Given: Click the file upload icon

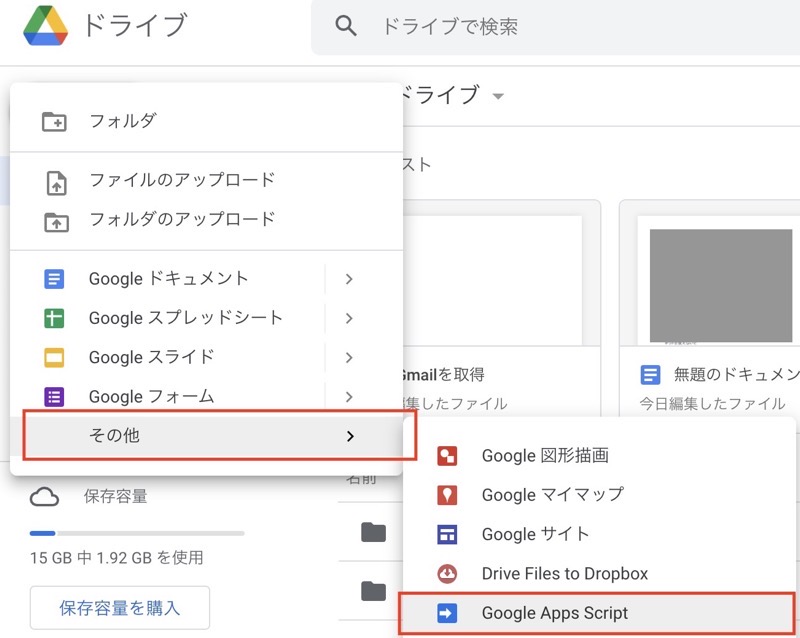Looking at the screenshot, I should 56,183.
